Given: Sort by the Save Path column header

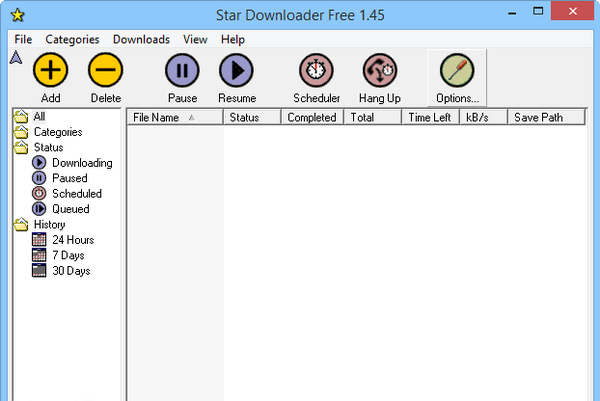Looking at the screenshot, I should point(546,117).
